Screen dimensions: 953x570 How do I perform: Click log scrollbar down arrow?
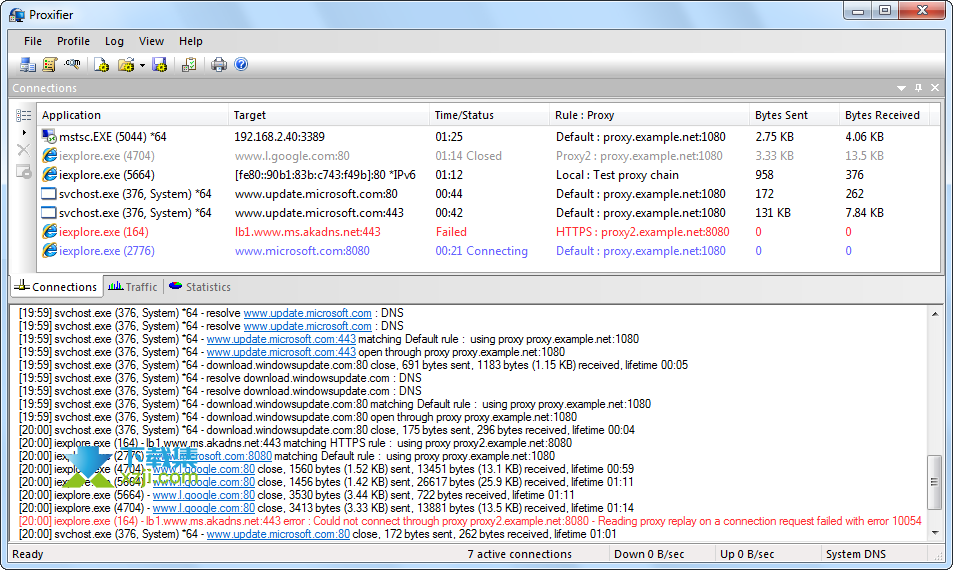pyautogui.click(x=935, y=533)
